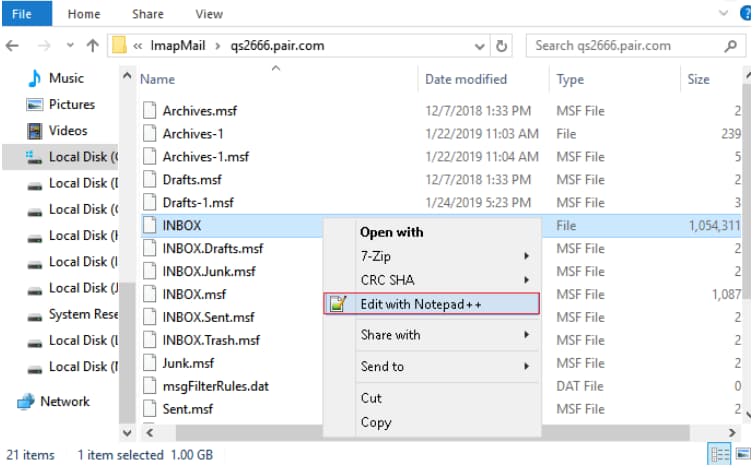The height and width of the screenshot is (469, 755).
Task: Switch to Details view icon
Action: tap(720, 455)
